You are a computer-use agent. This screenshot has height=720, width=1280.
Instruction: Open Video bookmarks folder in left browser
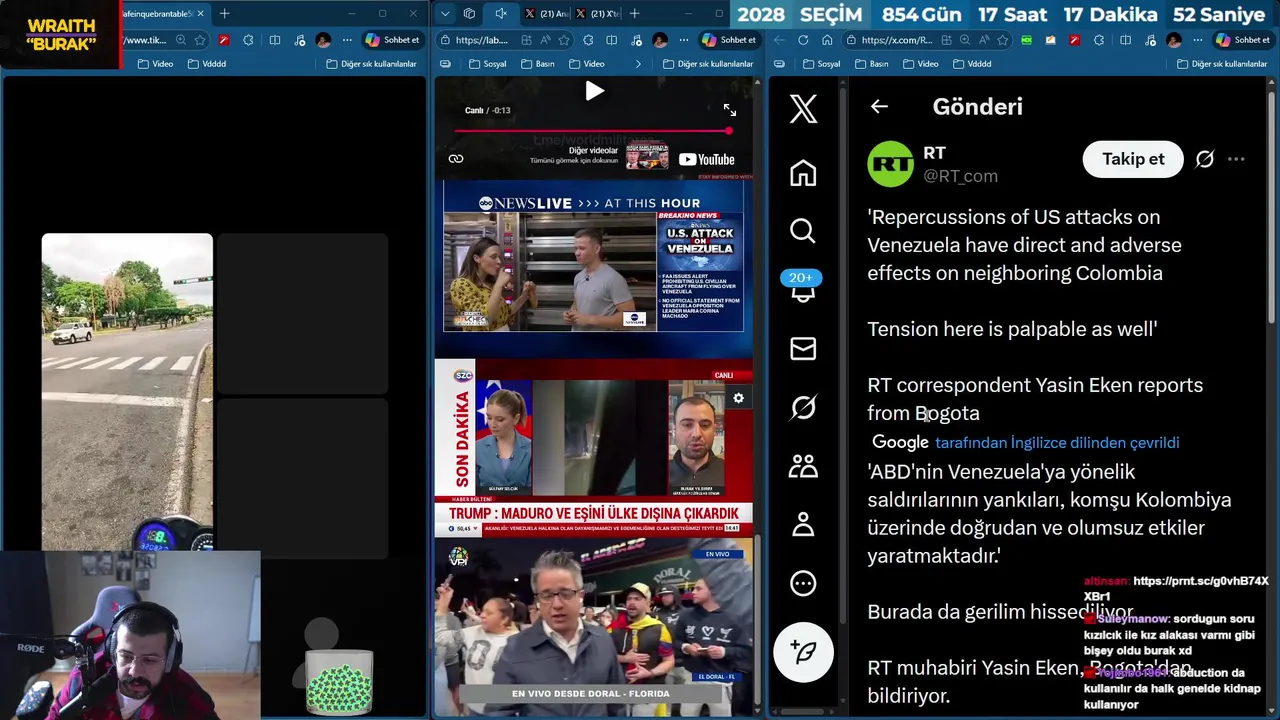(x=156, y=64)
